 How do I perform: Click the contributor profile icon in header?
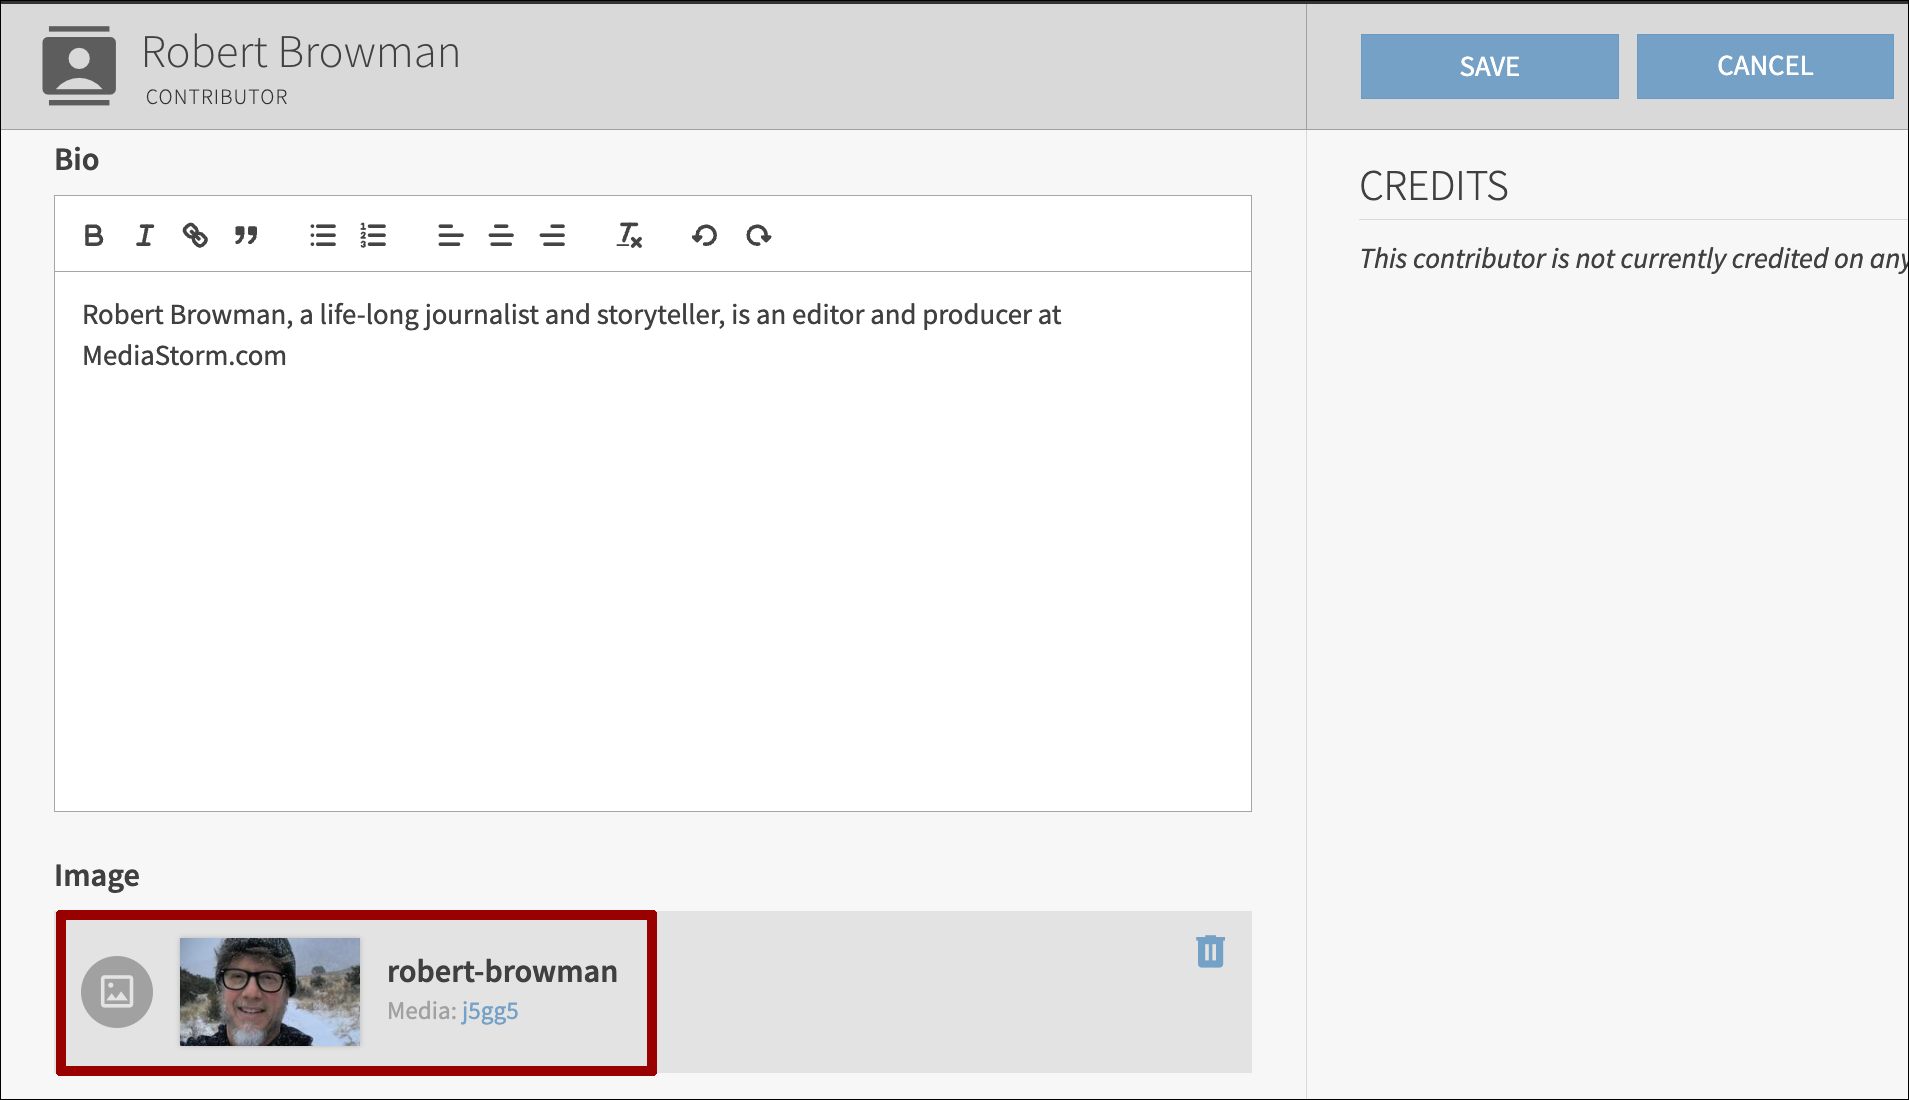[x=79, y=66]
